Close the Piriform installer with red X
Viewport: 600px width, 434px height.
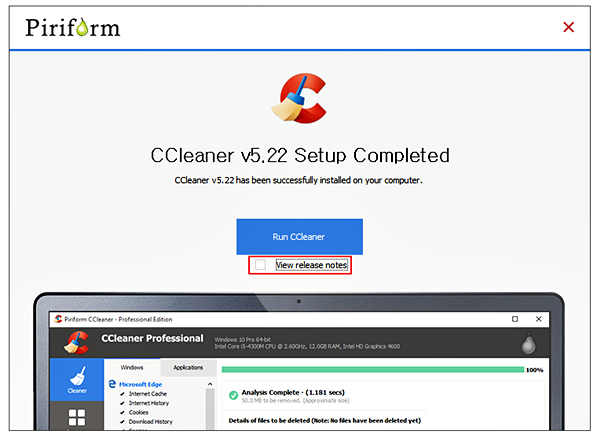coord(569,27)
